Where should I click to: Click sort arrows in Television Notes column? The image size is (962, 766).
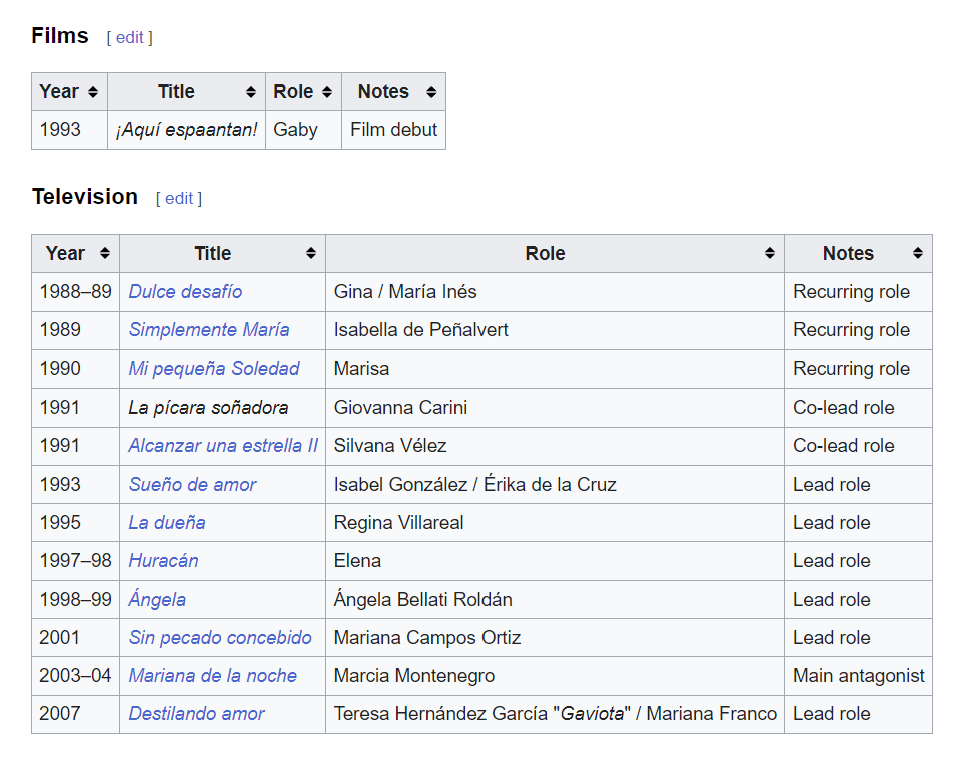[x=918, y=254]
